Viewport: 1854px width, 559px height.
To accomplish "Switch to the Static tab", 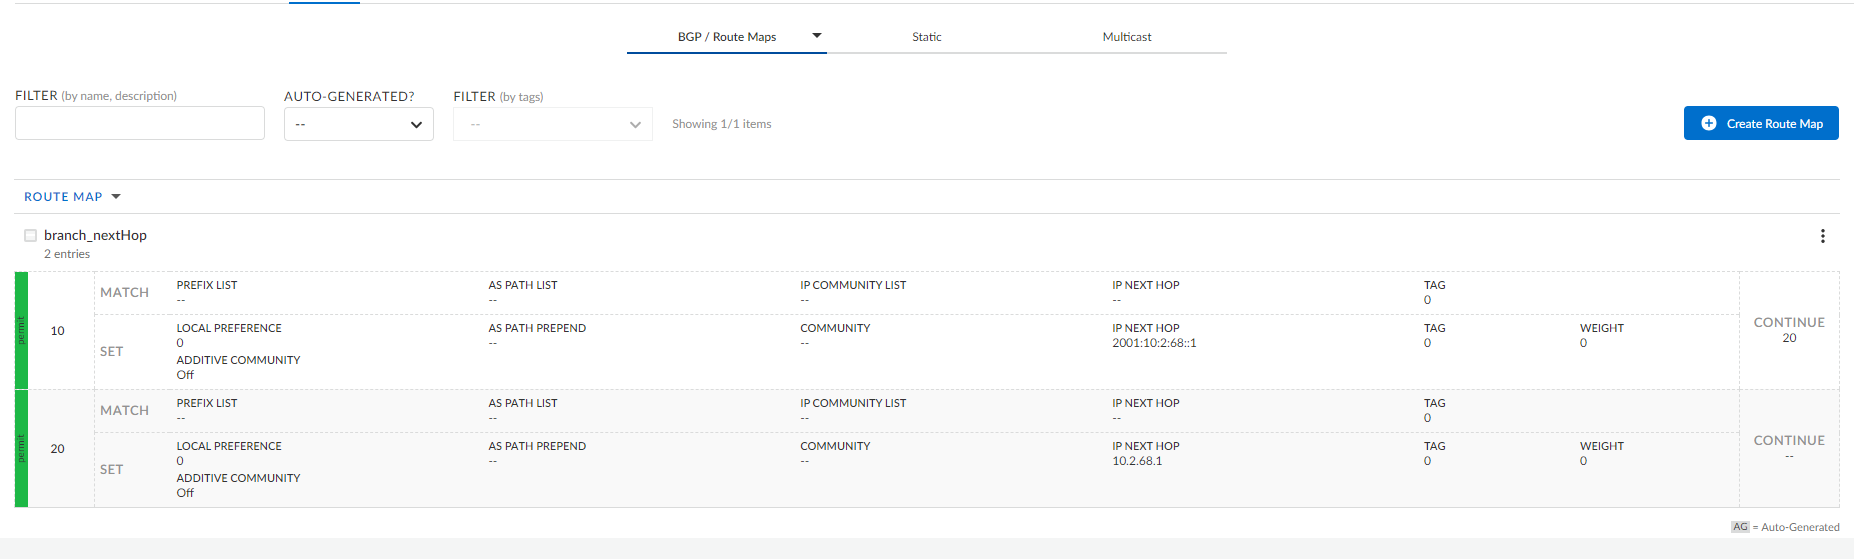I will point(926,37).
